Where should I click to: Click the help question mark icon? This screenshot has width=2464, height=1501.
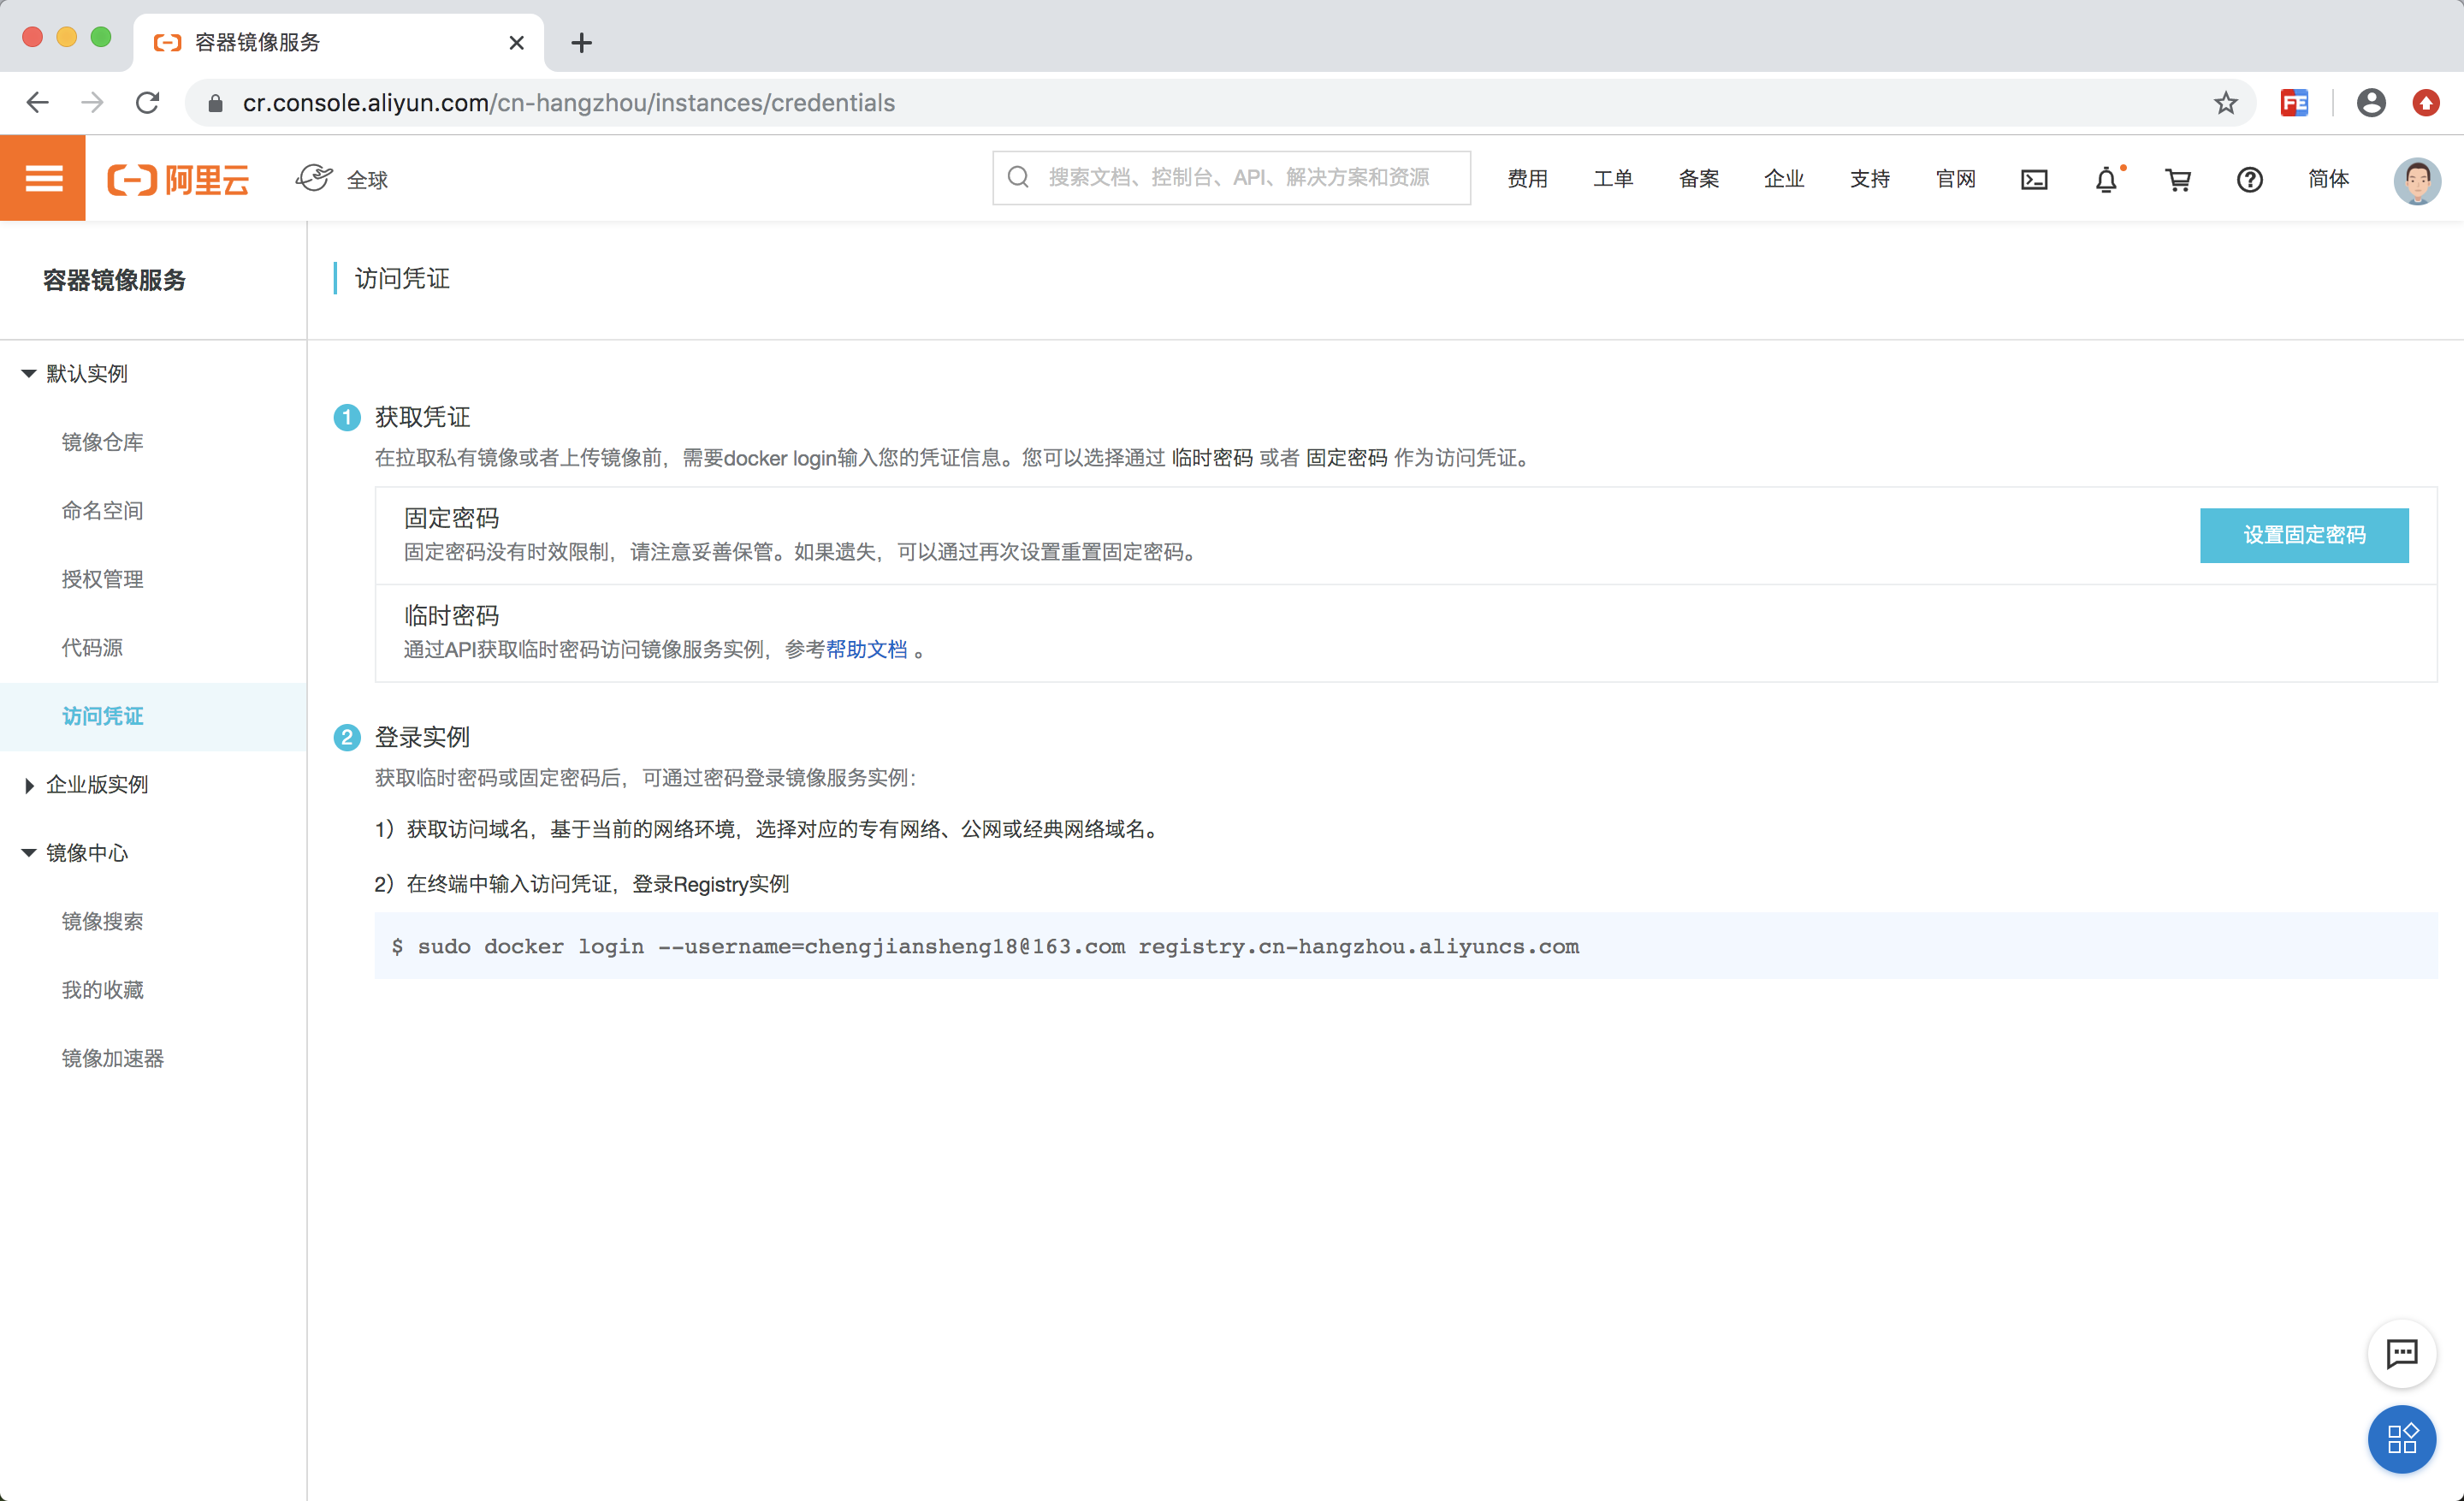pyautogui.click(x=2250, y=180)
